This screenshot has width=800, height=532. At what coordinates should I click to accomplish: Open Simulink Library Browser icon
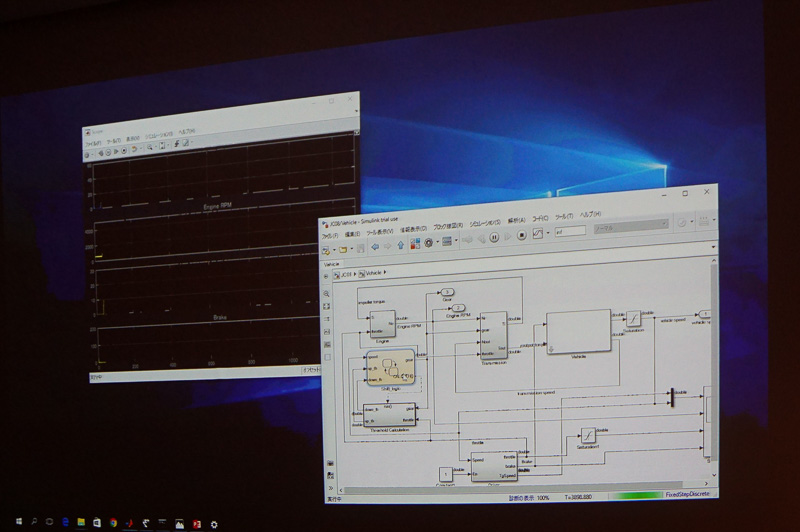415,243
